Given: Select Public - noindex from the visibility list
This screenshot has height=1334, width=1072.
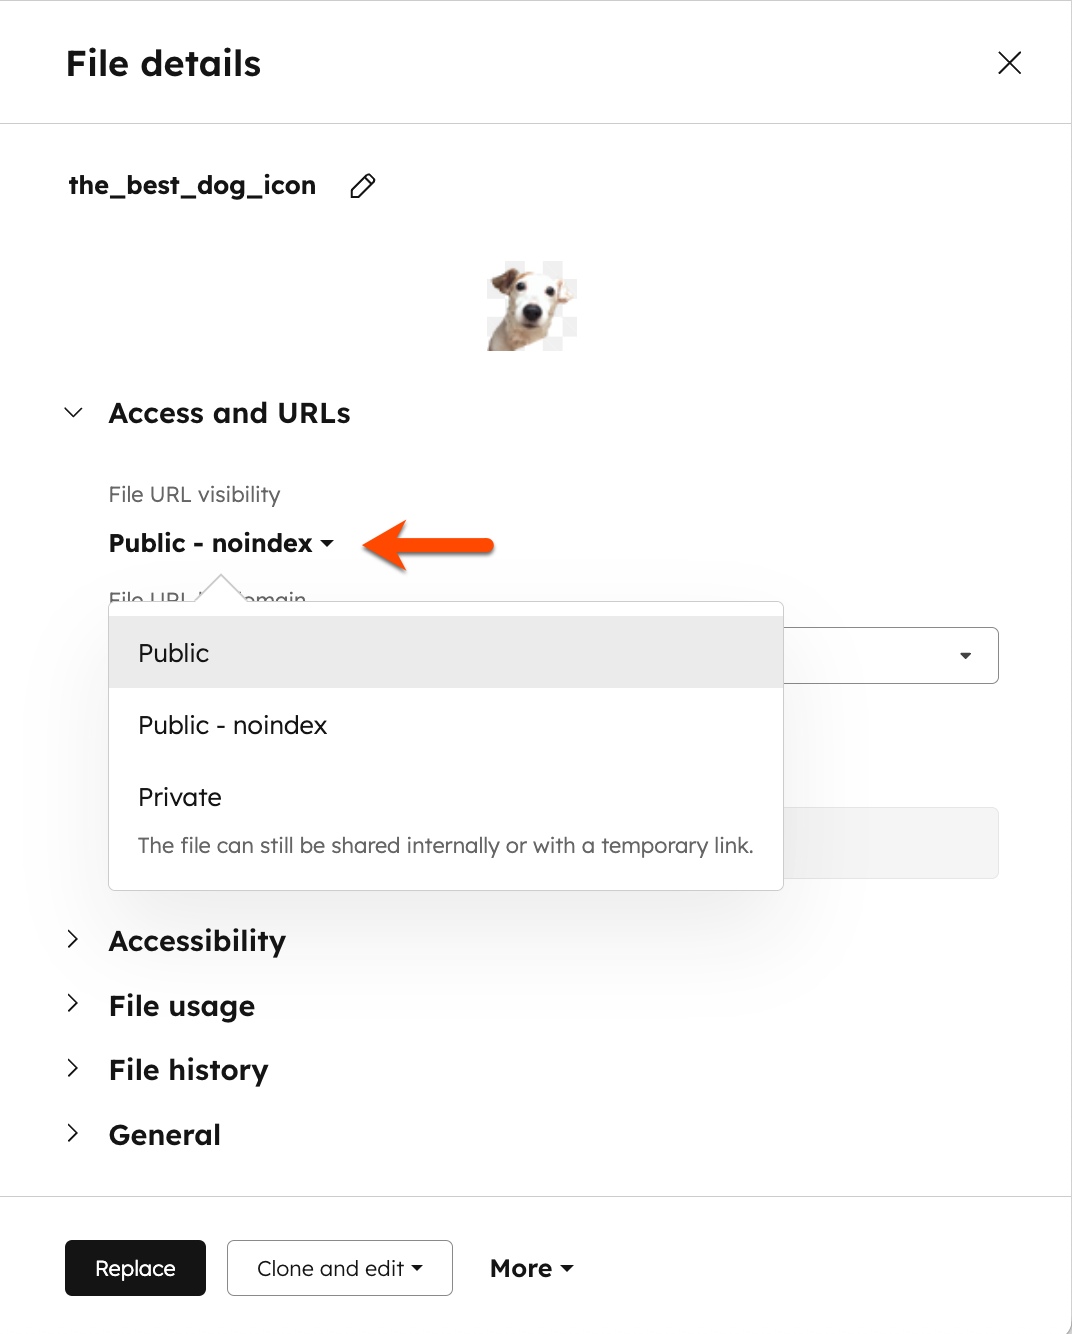Looking at the screenshot, I should tap(232, 725).
